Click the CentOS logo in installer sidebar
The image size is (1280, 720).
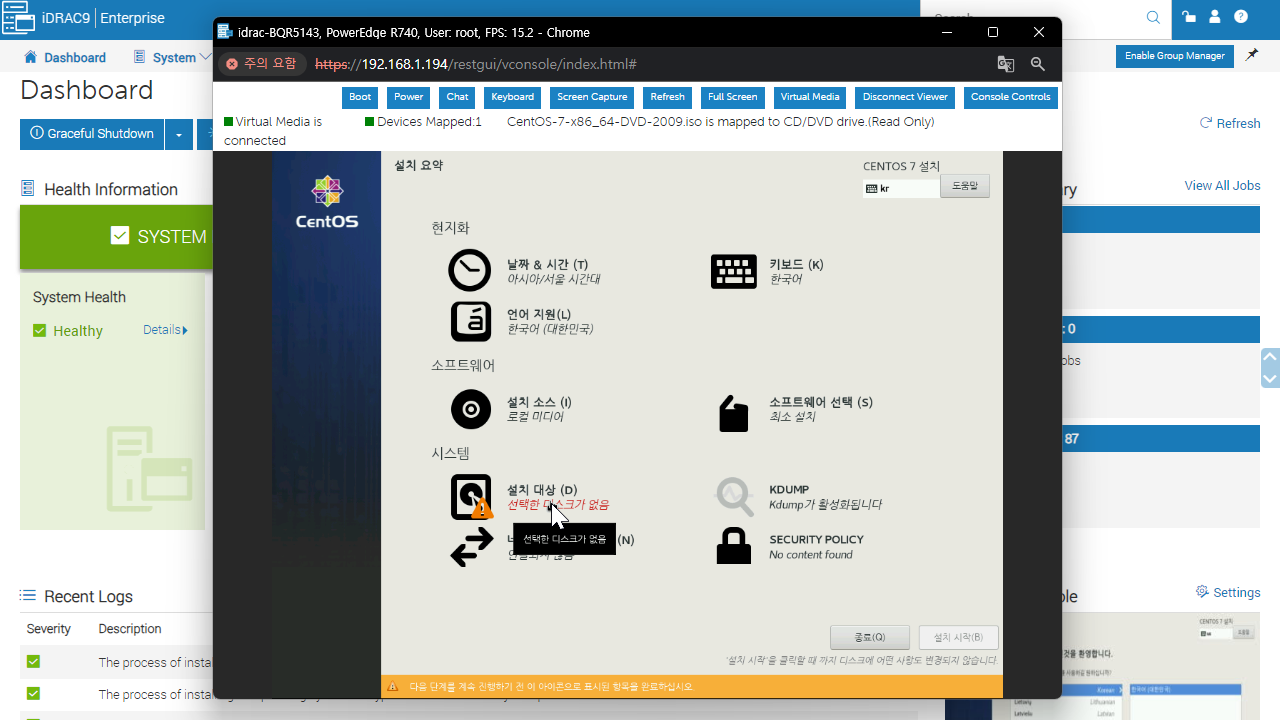click(327, 202)
